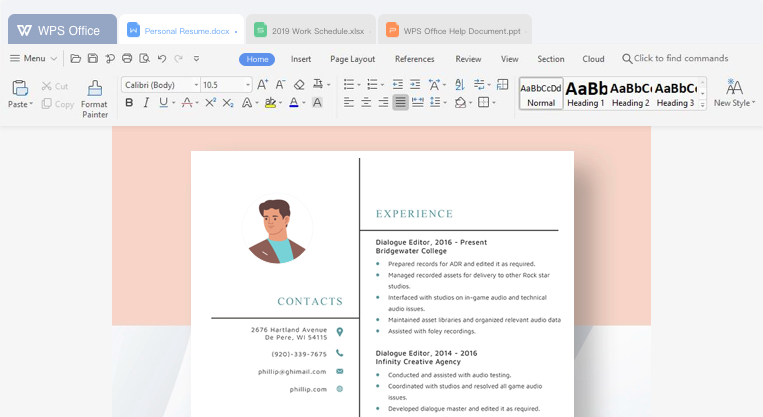This screenshot has width=763, height=417.
Task: Select the Heading 1 style
Action: point(586,93)
